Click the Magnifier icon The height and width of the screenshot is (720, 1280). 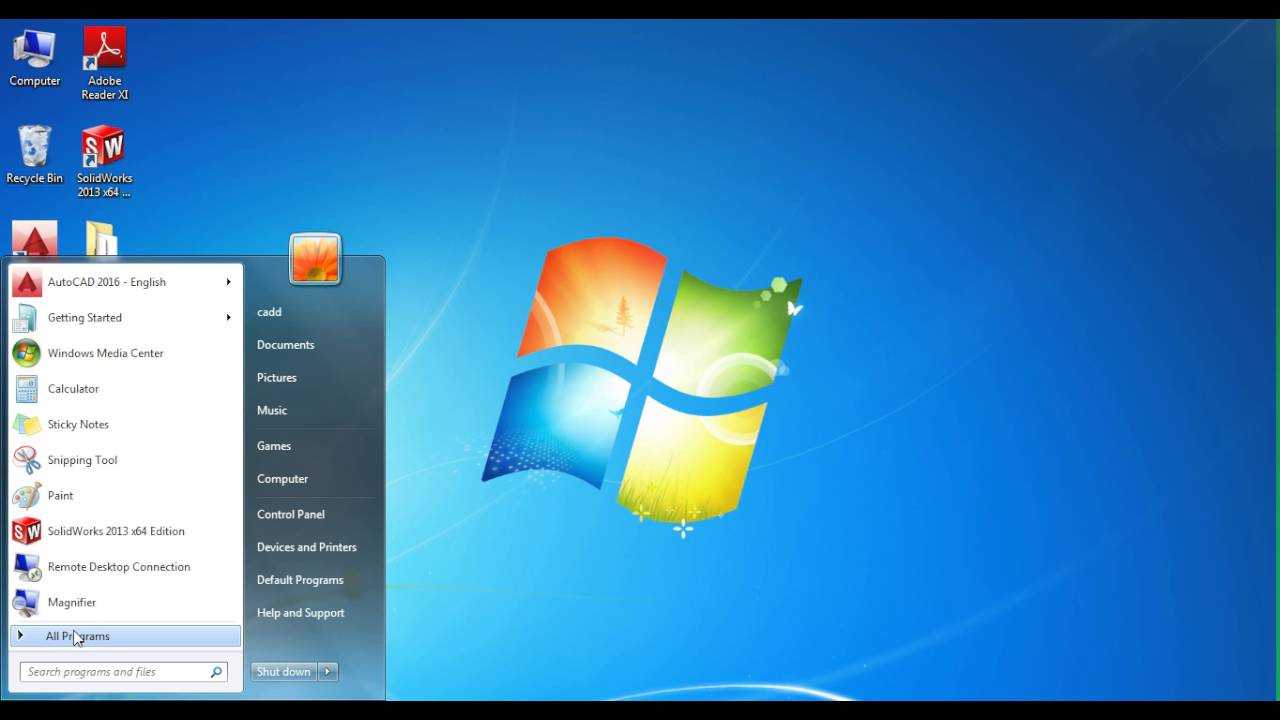[27, 602]
